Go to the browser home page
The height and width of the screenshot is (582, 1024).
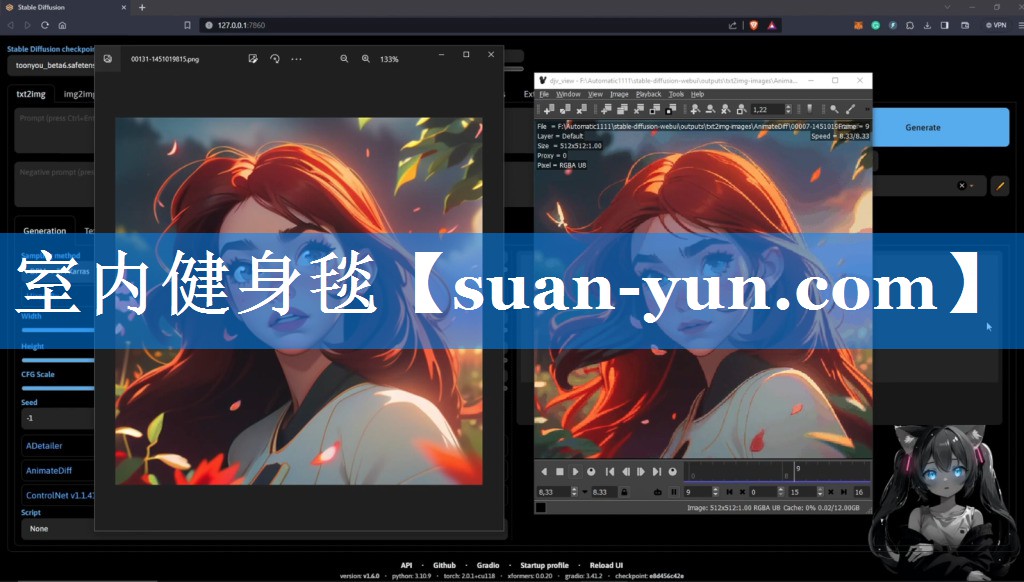[63, 25]
